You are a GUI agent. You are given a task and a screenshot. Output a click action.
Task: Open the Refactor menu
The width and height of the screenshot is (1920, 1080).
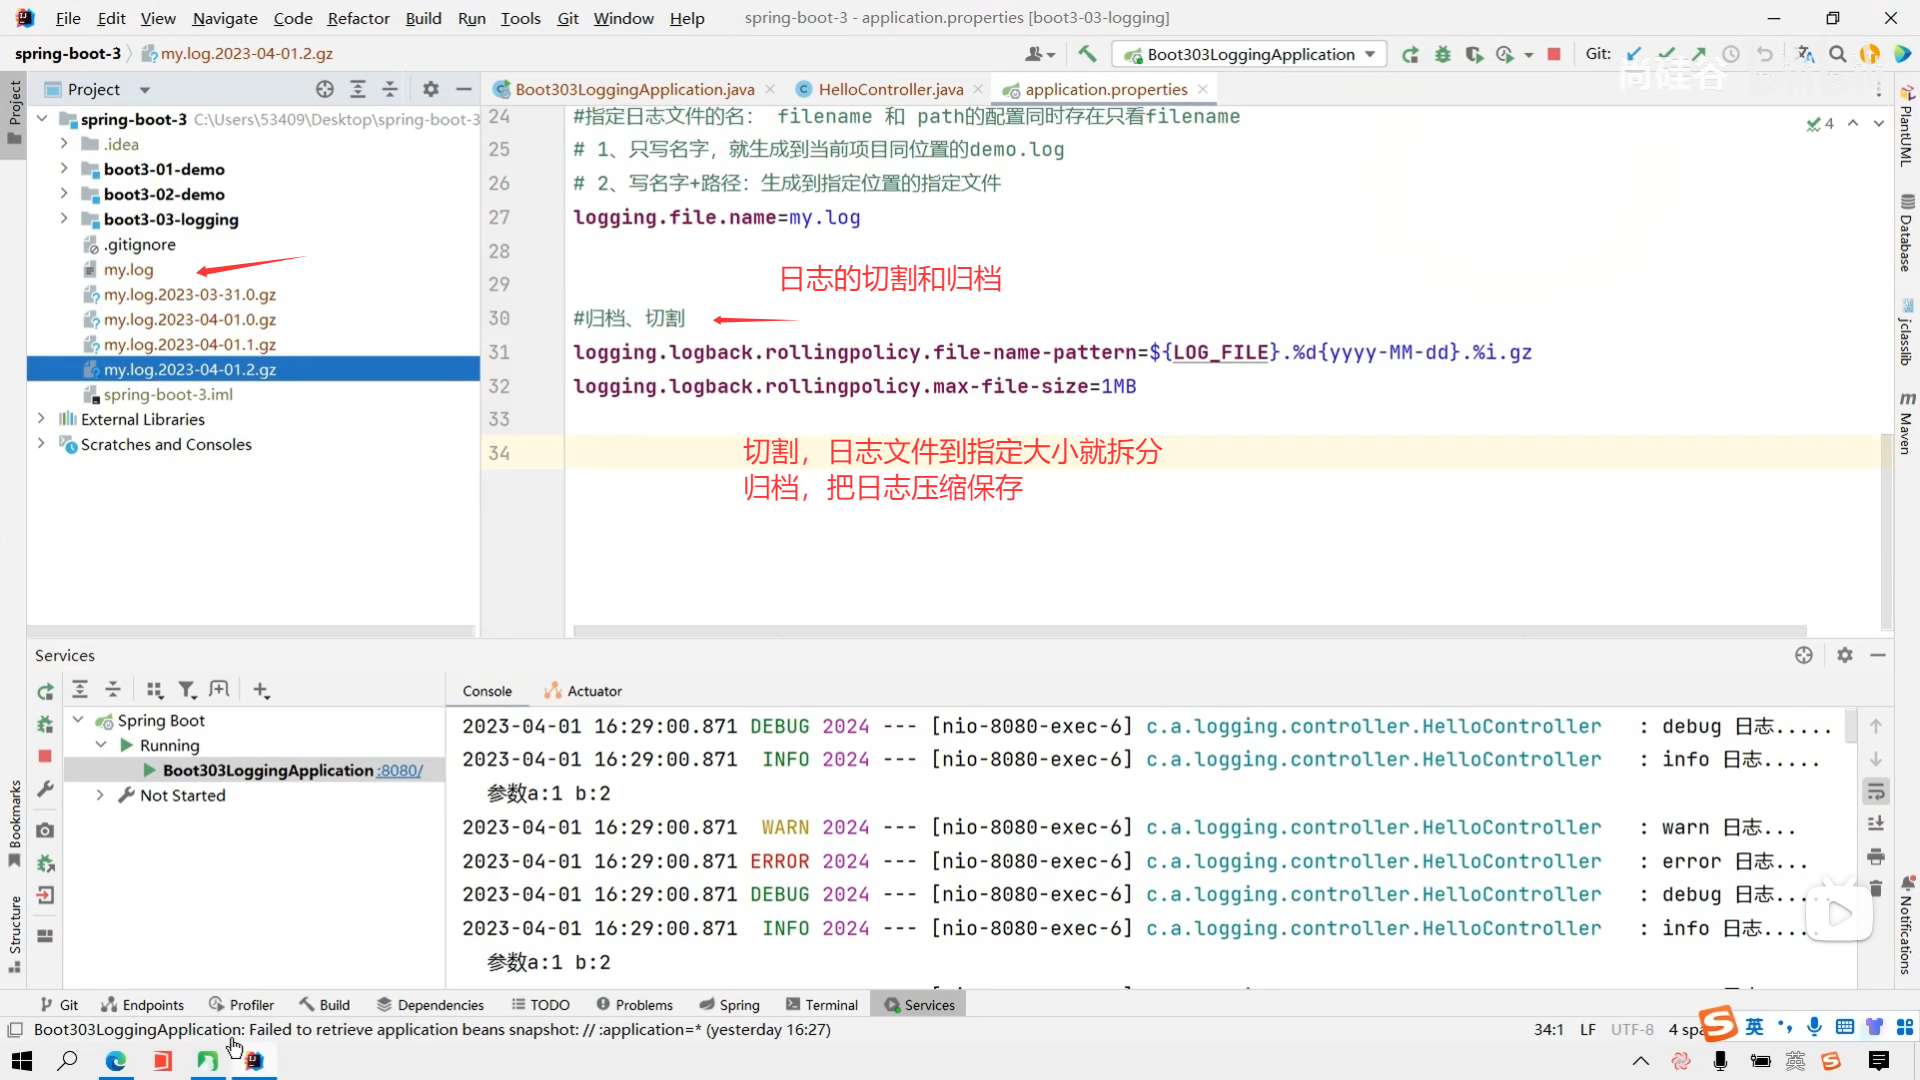tap(358, 18)
